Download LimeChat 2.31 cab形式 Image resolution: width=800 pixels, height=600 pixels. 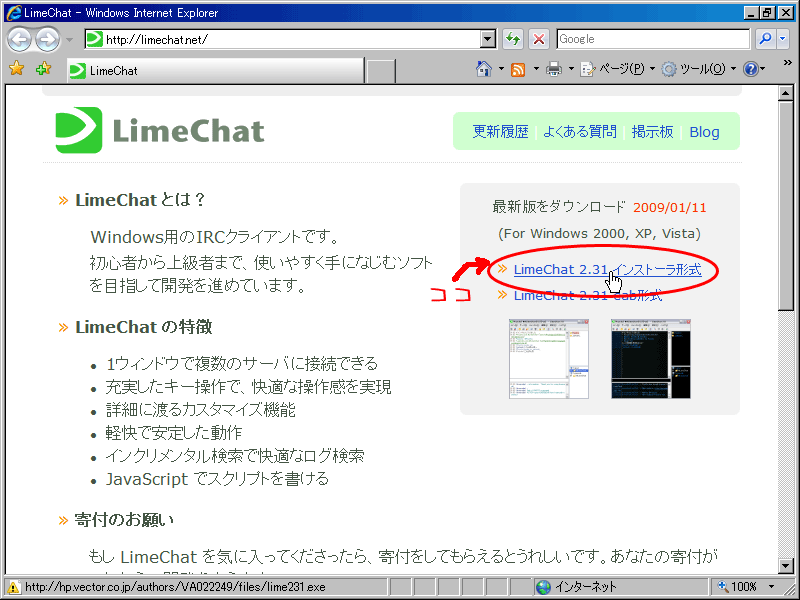click(x=588, y=295)
